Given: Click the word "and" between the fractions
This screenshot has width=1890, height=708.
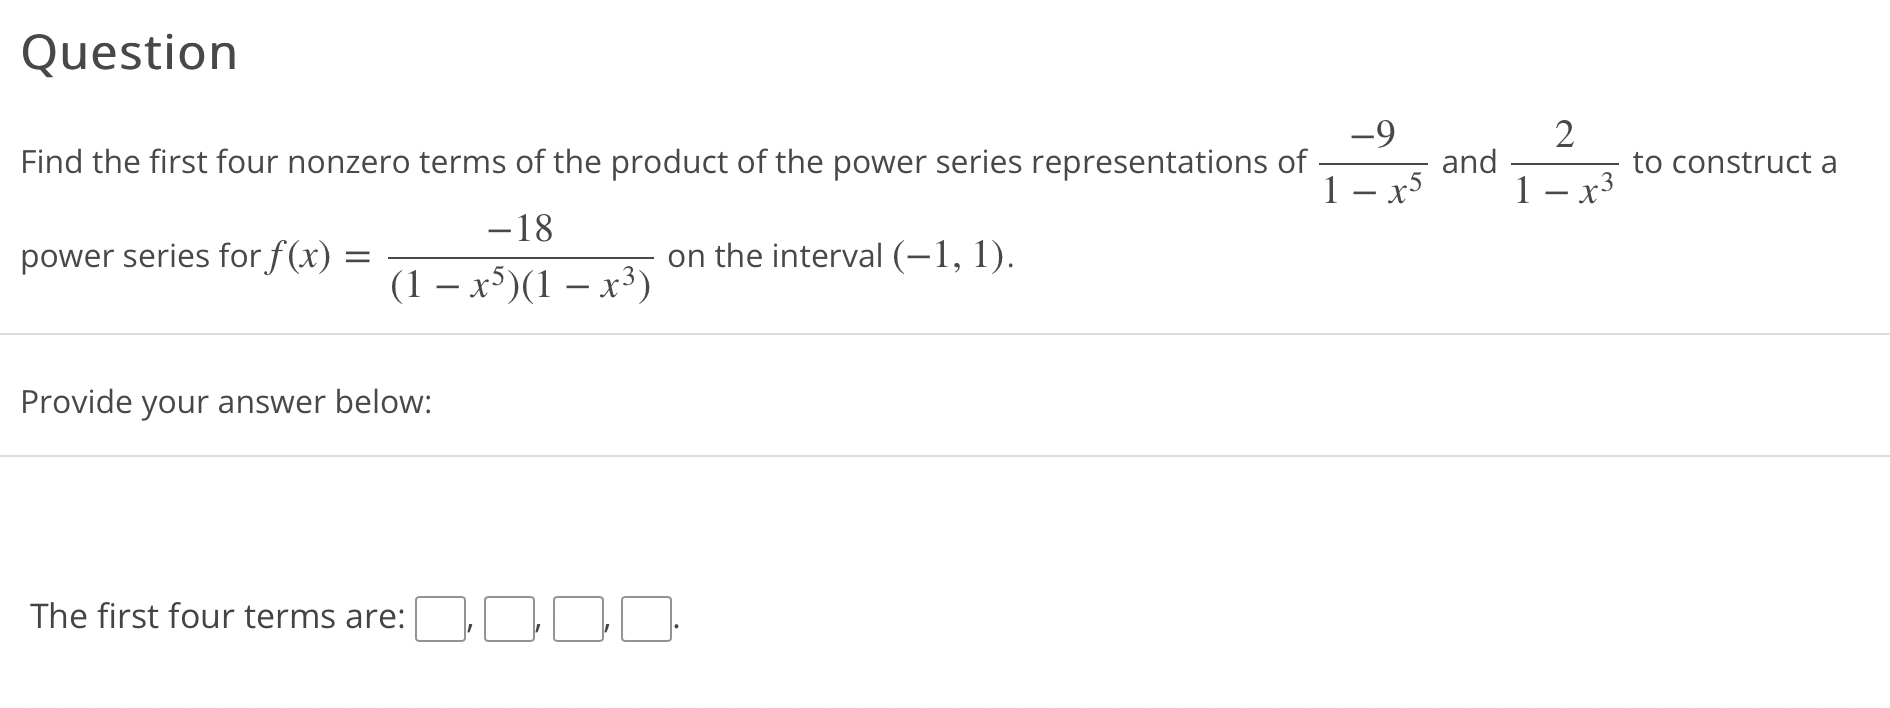Looking at the screenshot, I should pos(1469,162).
